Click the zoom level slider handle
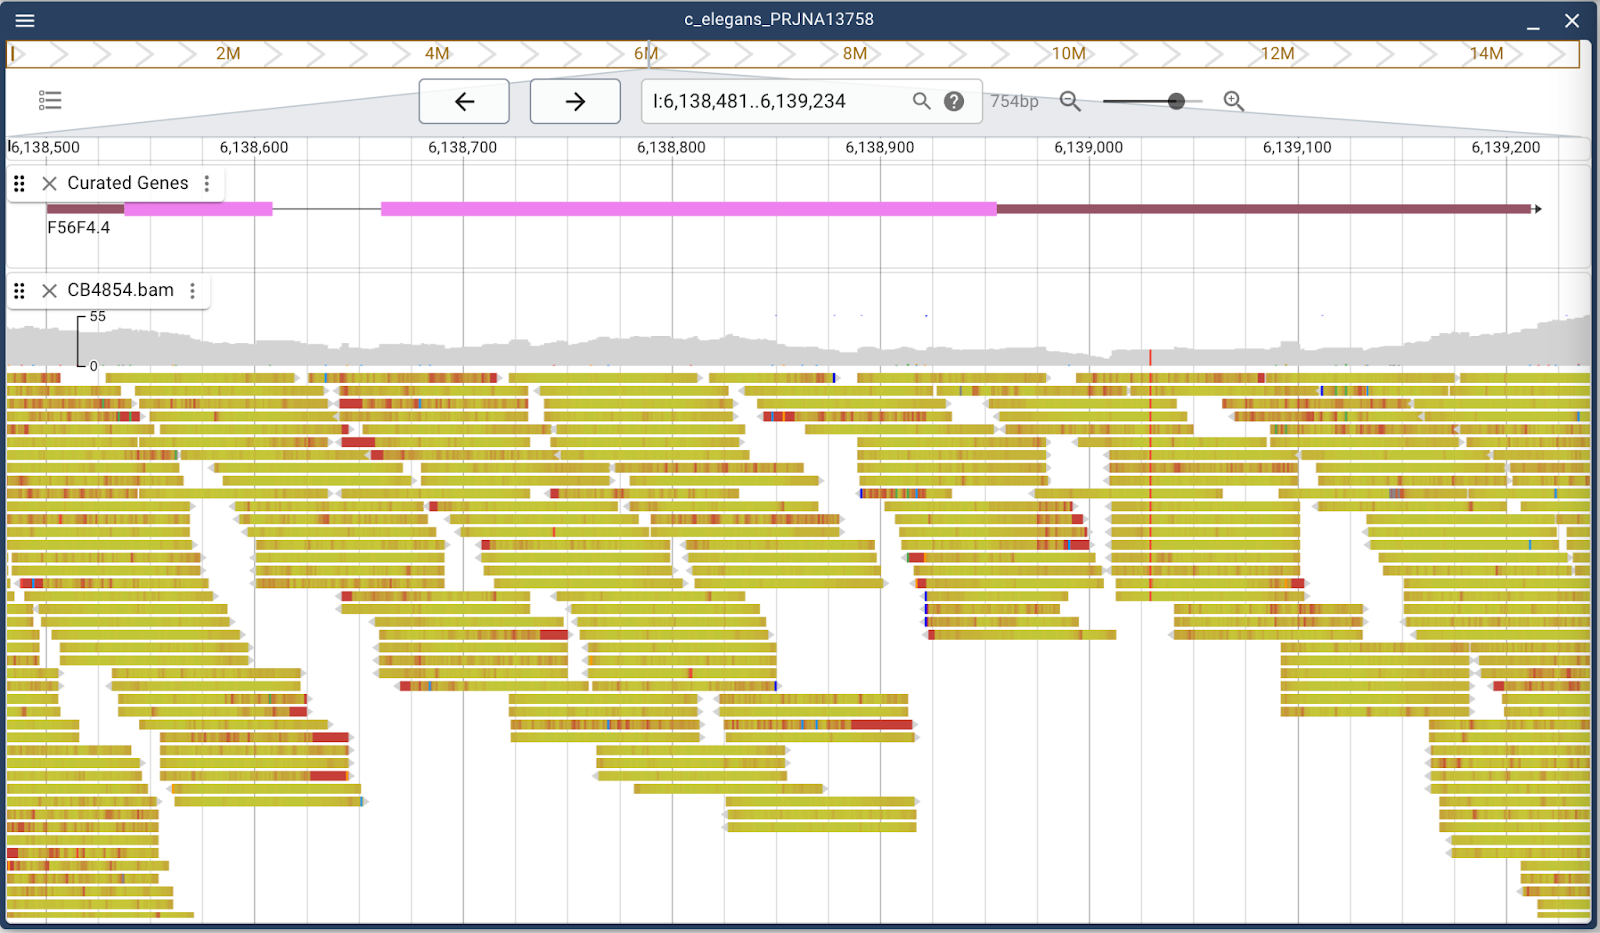This screenshot has height=933, width=1600. [1176, 101]
